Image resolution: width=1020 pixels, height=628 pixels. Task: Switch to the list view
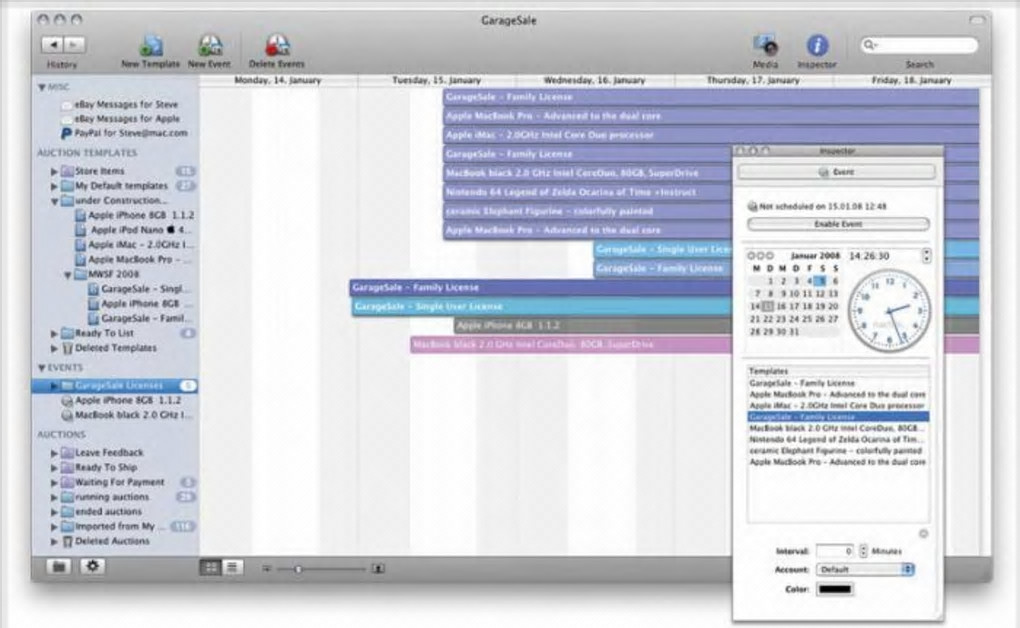tap(232, 568)
